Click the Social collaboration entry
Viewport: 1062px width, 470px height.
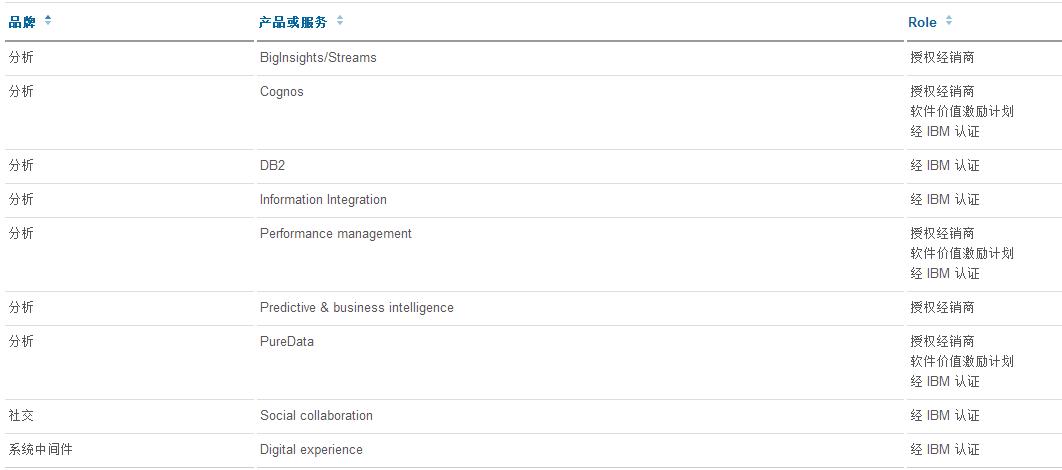(x=316, y=416)
